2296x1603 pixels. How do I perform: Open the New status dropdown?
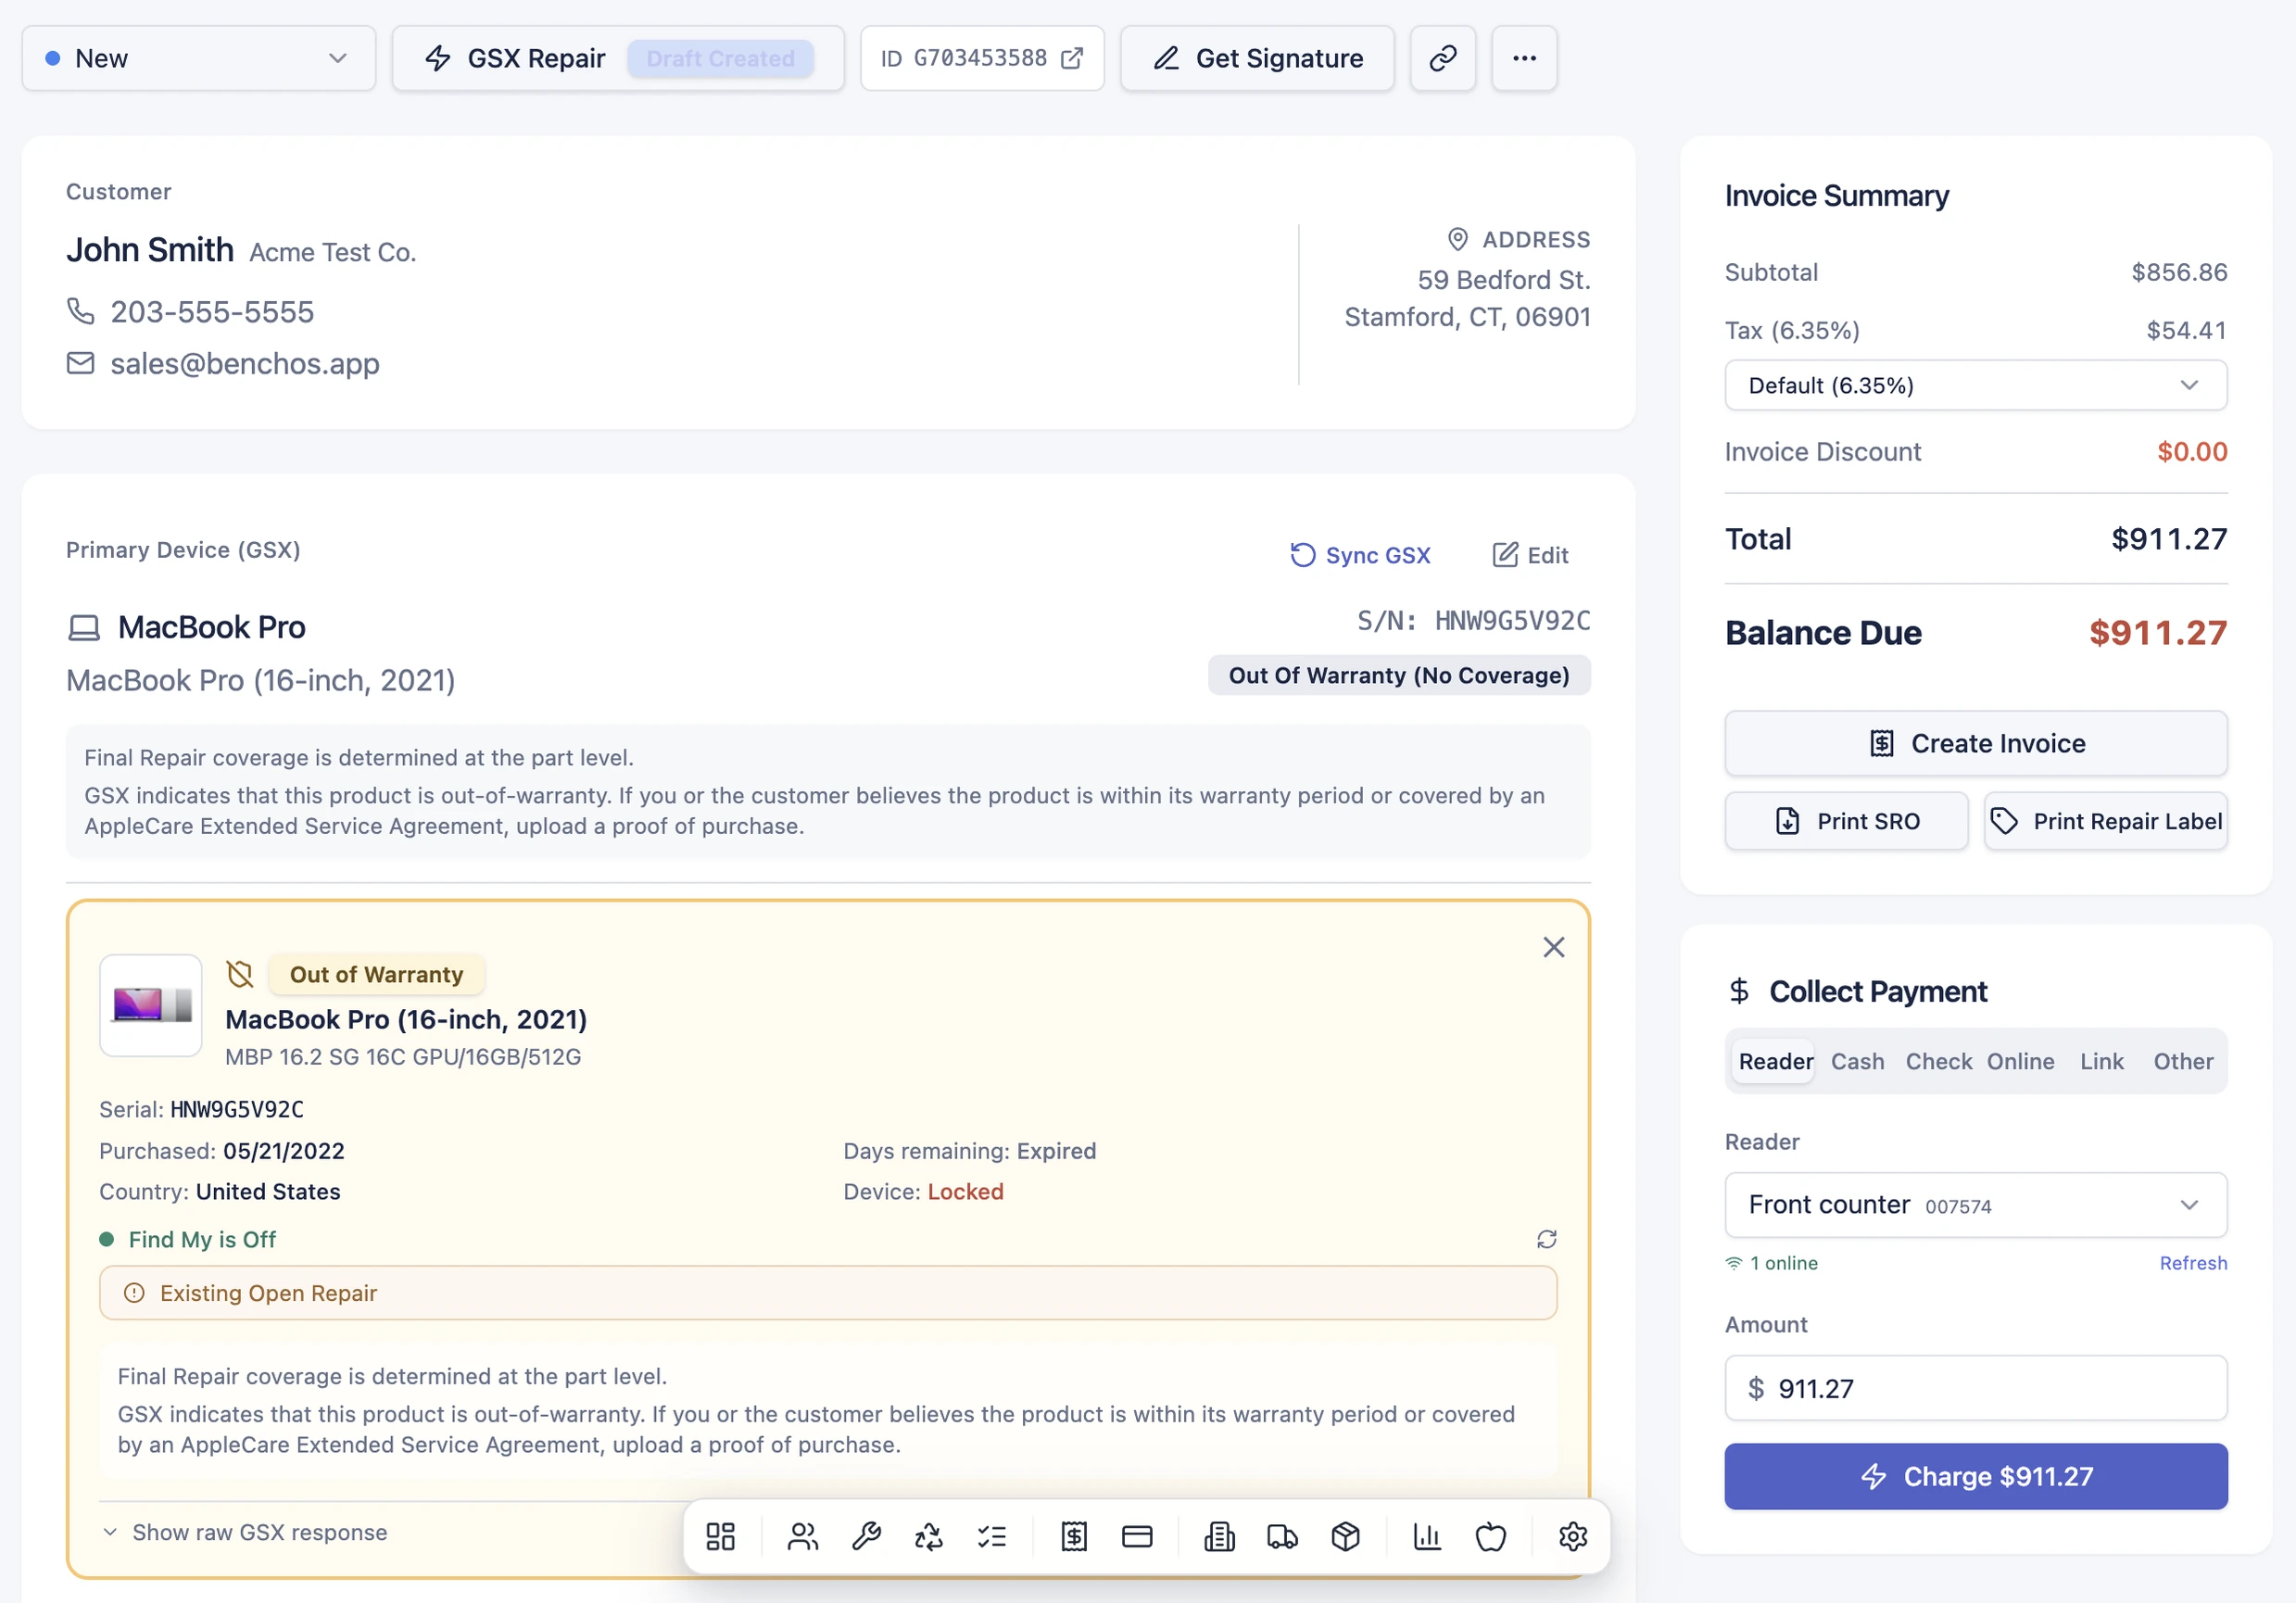tap(198, 58)
